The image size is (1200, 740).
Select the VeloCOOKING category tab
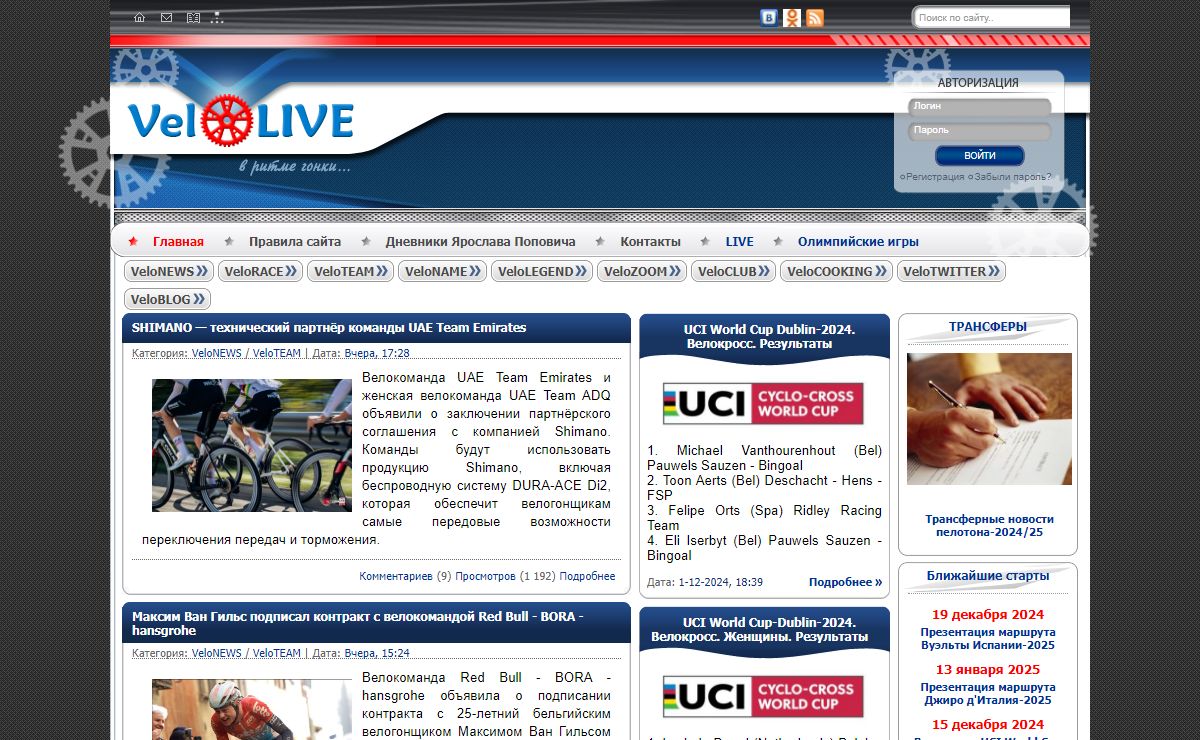[x=836, y=271]
